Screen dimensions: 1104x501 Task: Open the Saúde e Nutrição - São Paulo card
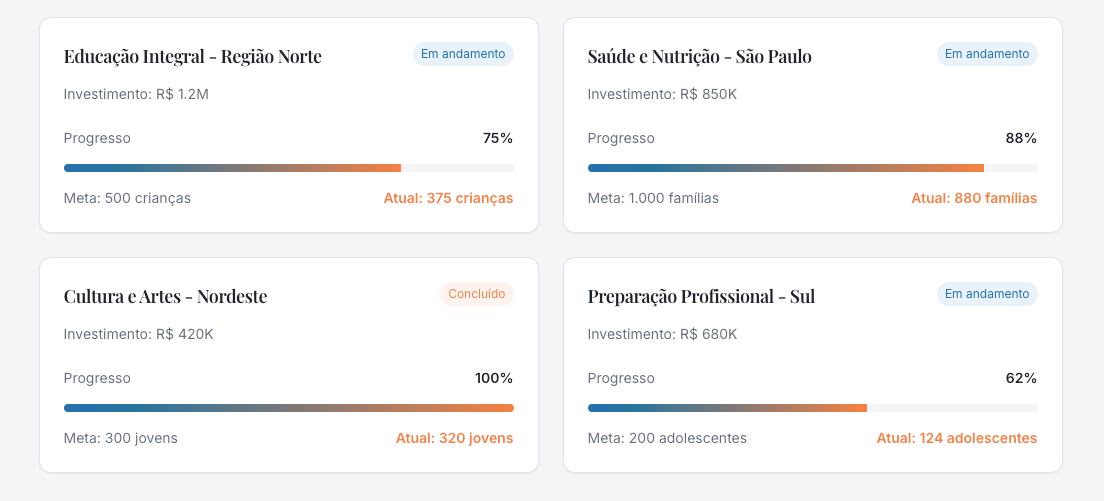click(x=699, y=56)
